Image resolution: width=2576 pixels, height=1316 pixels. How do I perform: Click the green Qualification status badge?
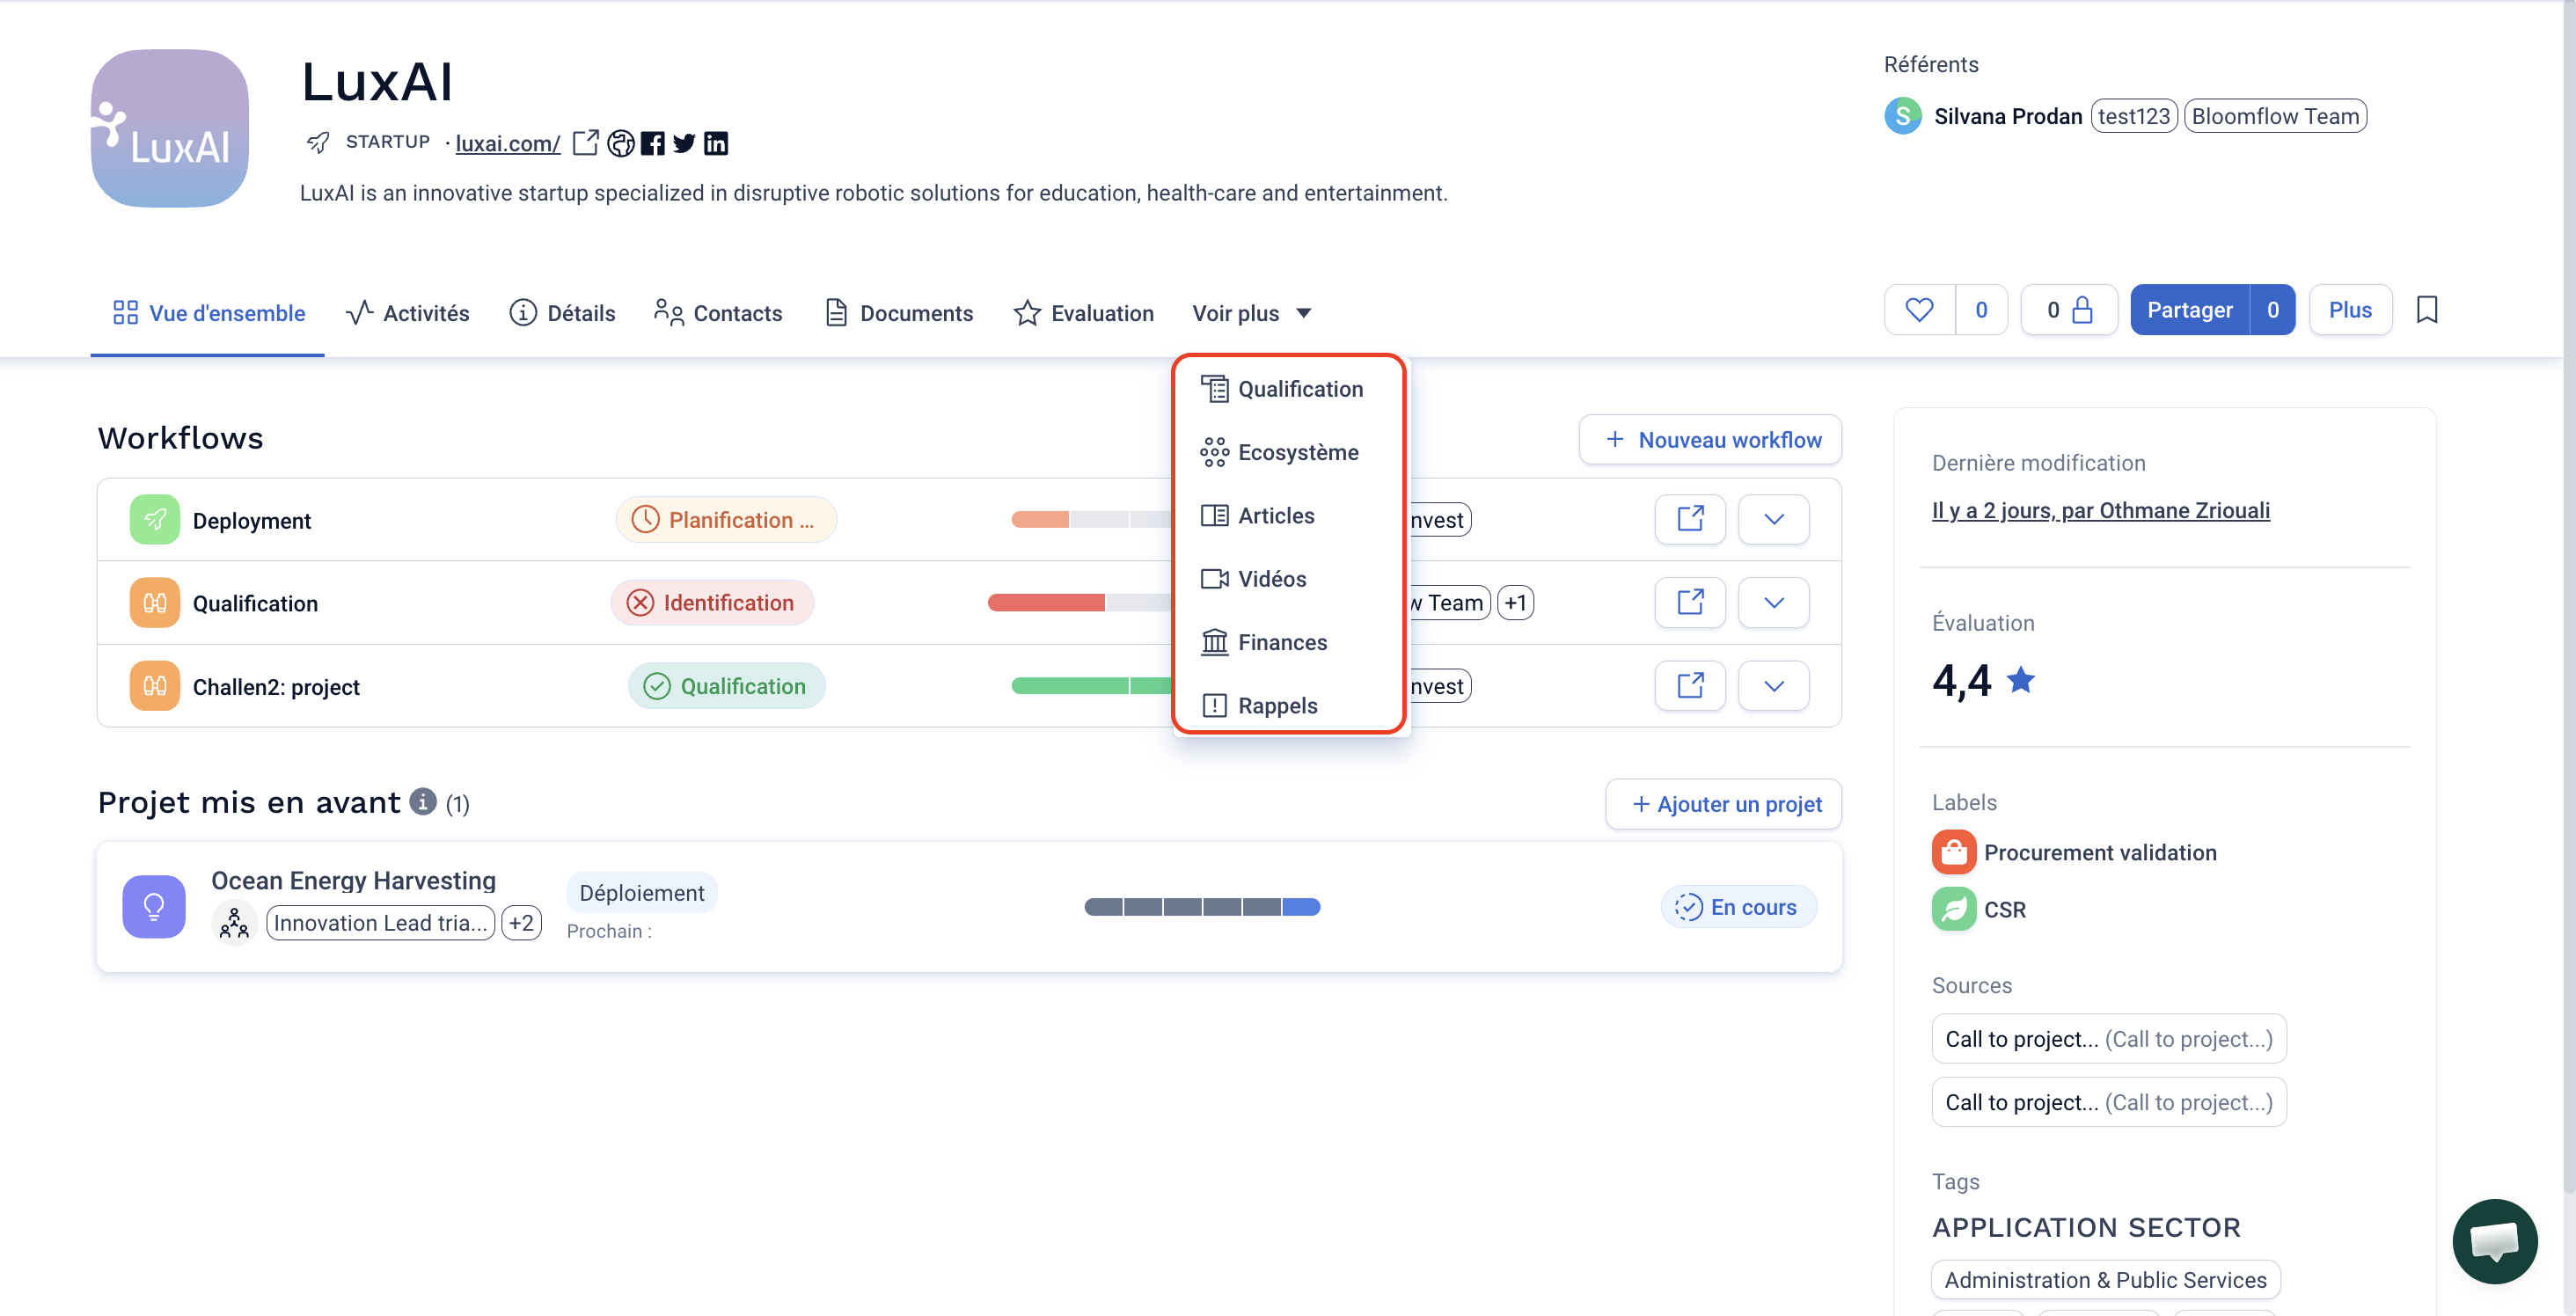tap(726, 686)
